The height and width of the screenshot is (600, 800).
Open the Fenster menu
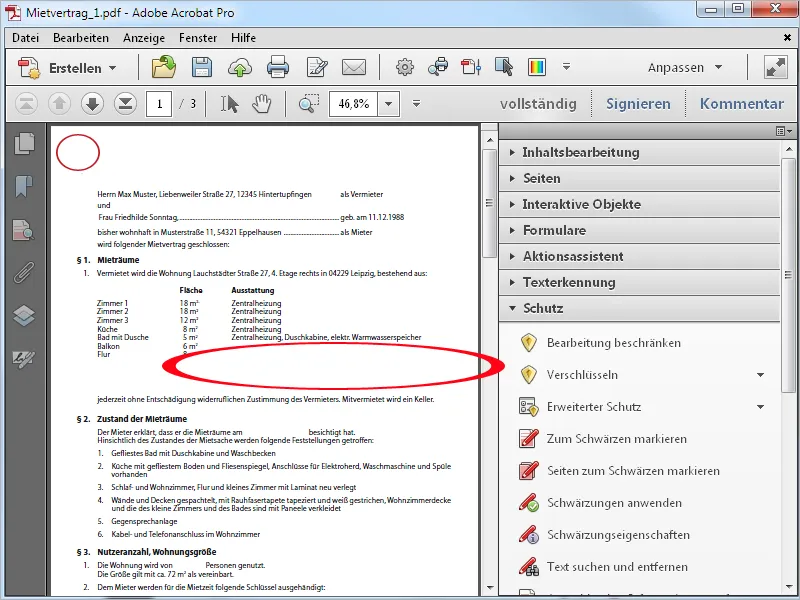pyautogui.click(x=198, y=38)
